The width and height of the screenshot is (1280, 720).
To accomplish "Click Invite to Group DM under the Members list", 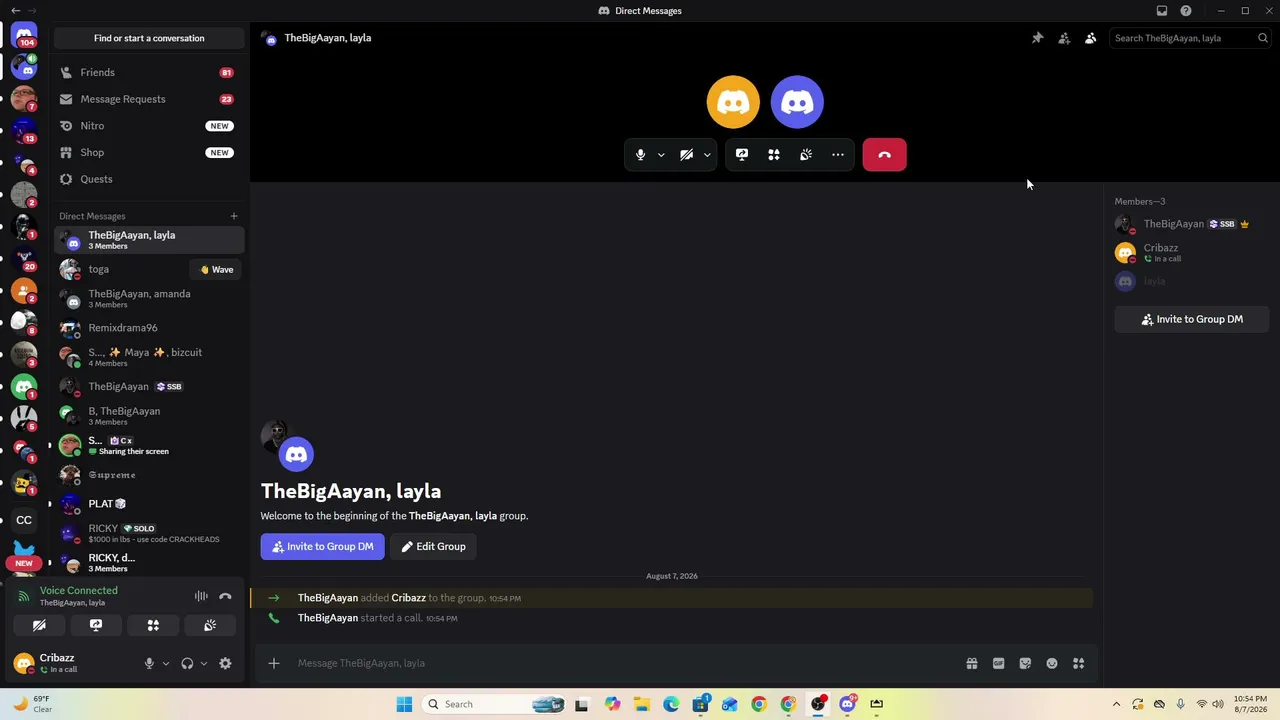I will click(1192, 319).
